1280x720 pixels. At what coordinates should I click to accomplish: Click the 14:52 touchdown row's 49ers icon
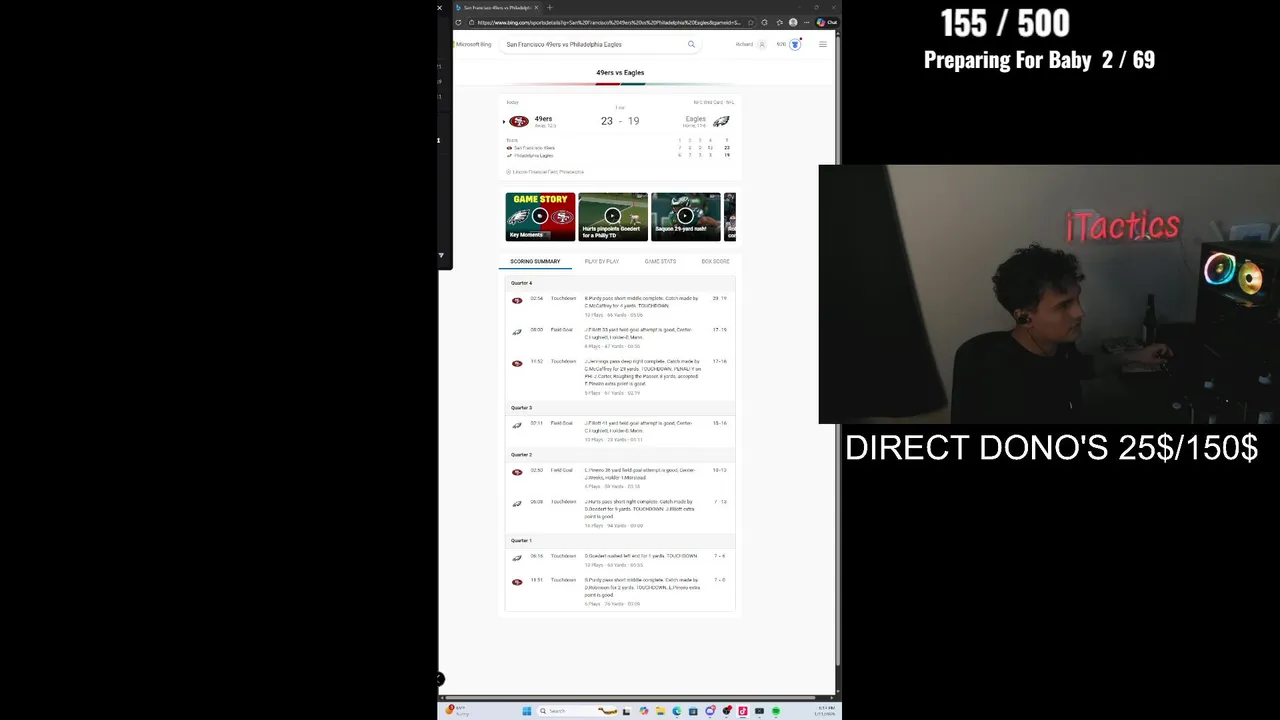coord(517,363)
